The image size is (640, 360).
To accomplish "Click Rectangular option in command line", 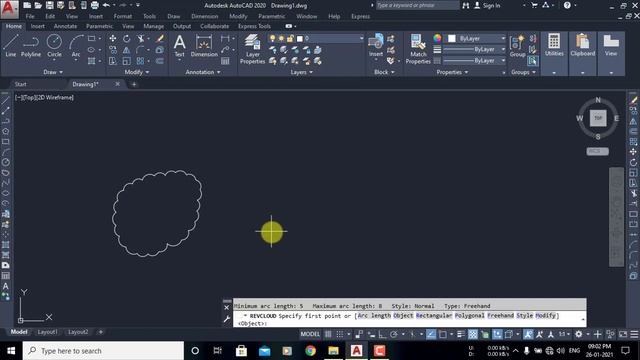I will tap(434, 316).
